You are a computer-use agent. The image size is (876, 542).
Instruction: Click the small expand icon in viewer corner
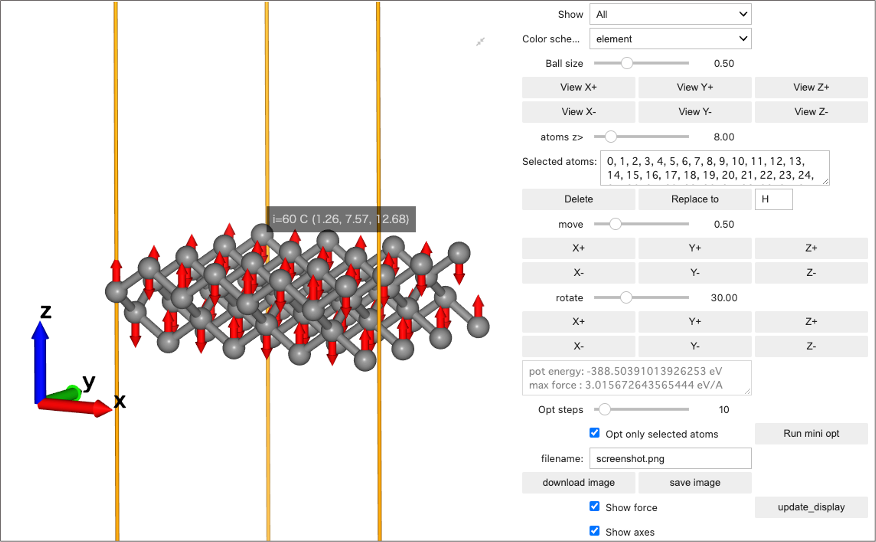(481, 41)
